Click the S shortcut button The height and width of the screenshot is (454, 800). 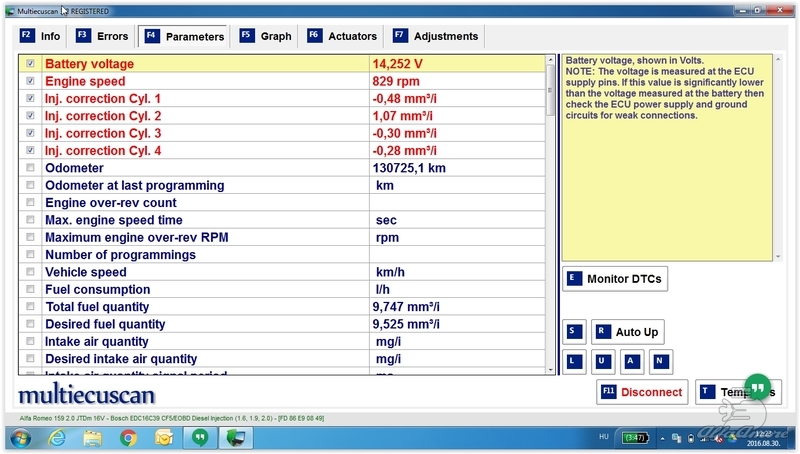[x=574, y=332]
